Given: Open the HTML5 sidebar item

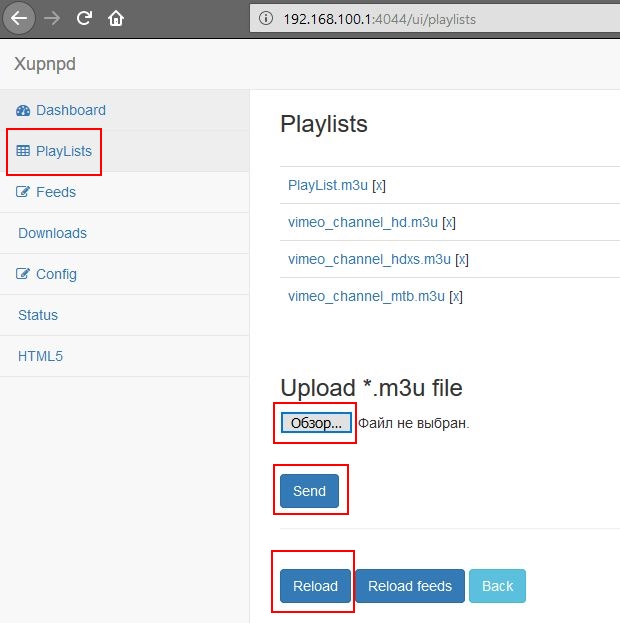Looking at the screenshot, I should [41, 356].
